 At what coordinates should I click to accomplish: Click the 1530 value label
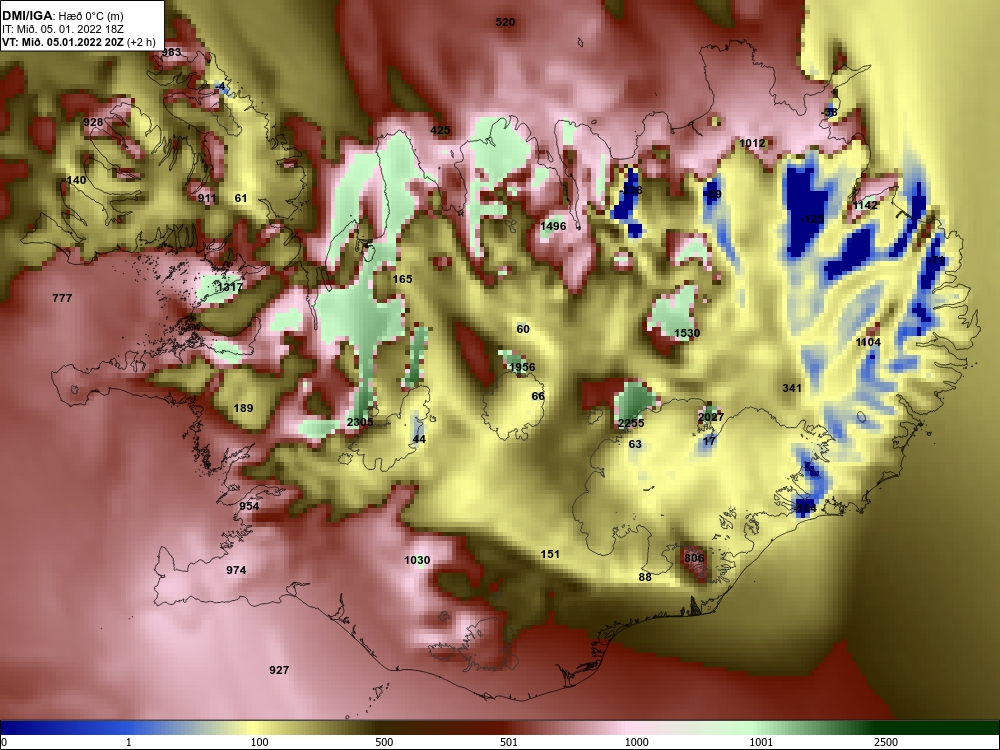coord(687,334)
